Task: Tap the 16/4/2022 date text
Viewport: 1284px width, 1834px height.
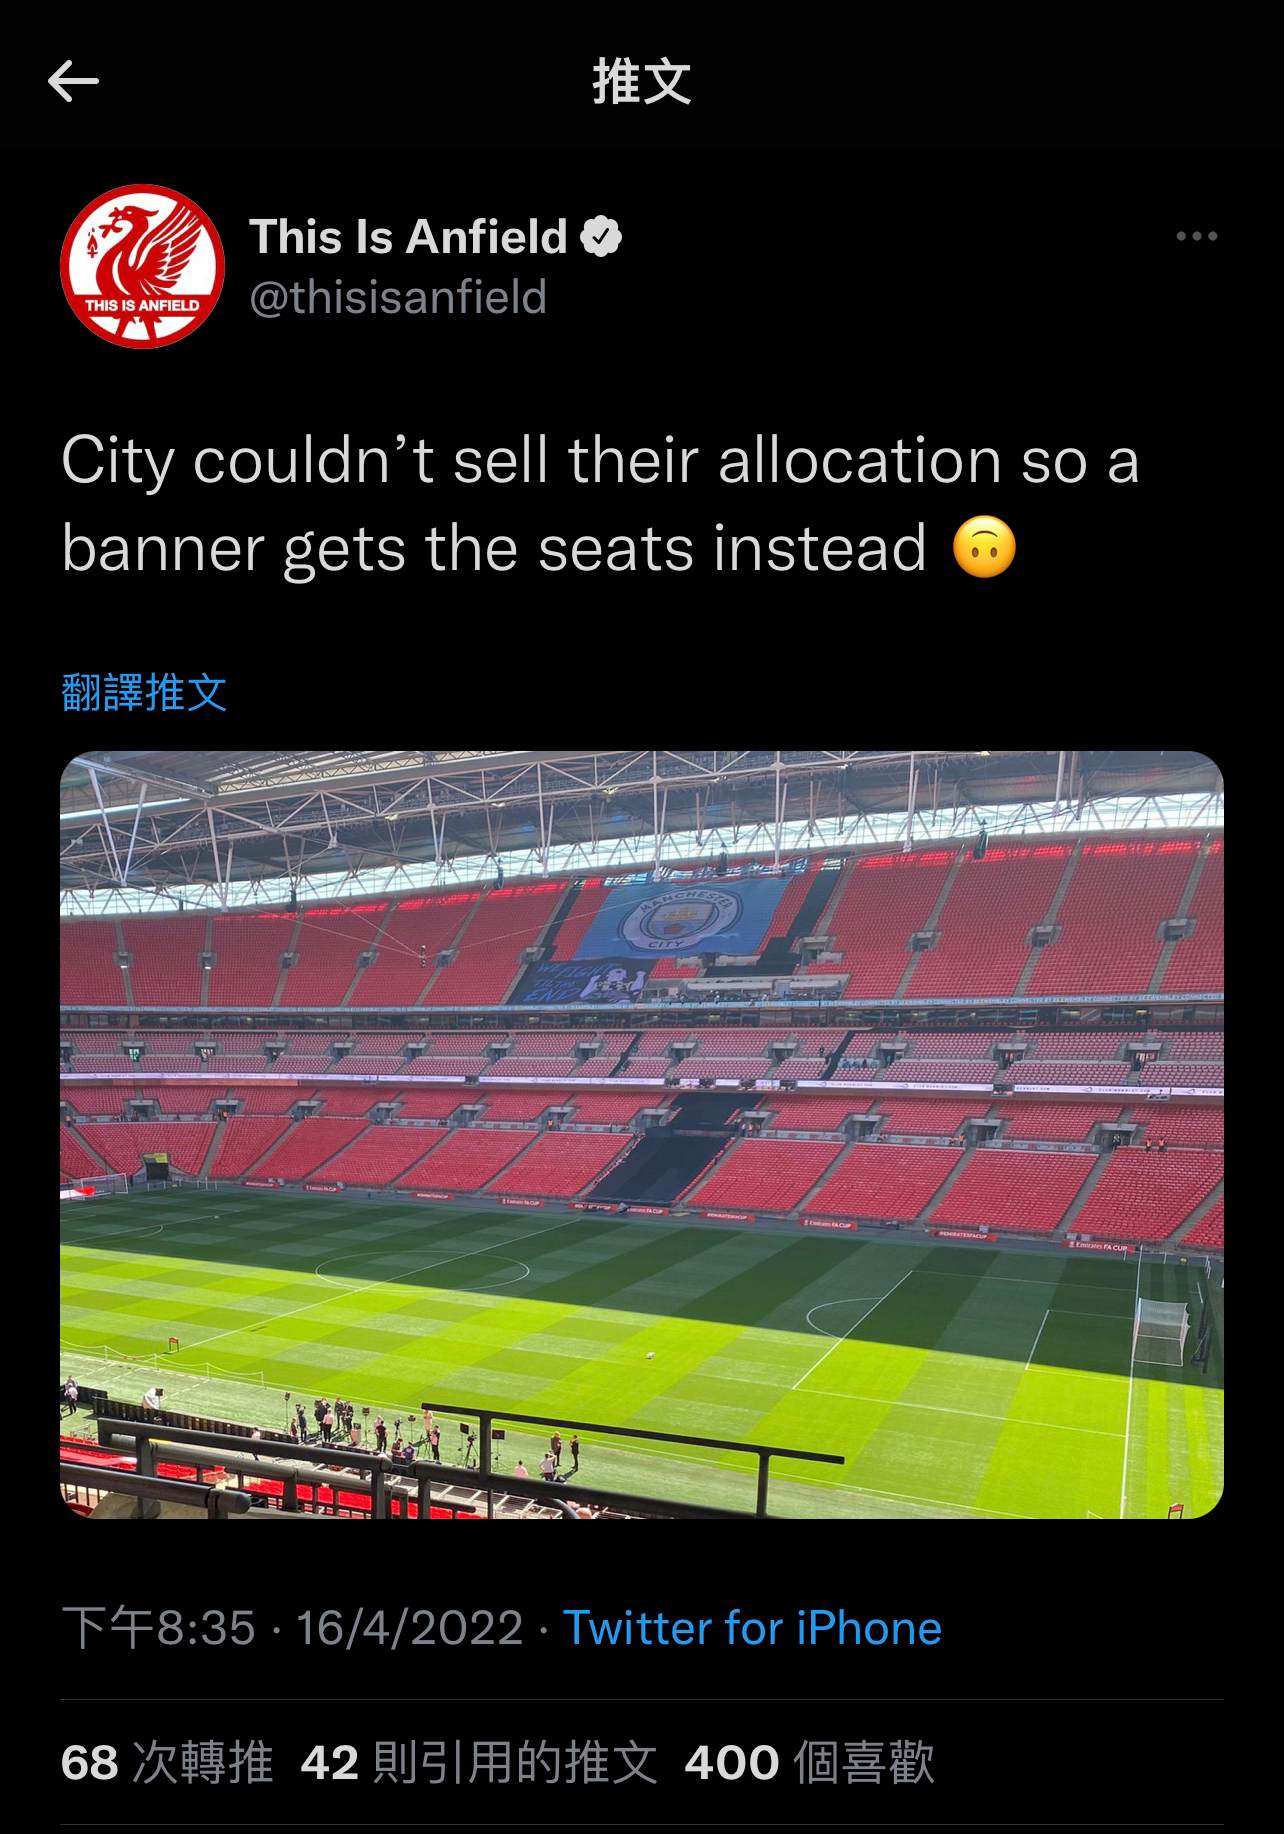Action: pos(409,1627)
